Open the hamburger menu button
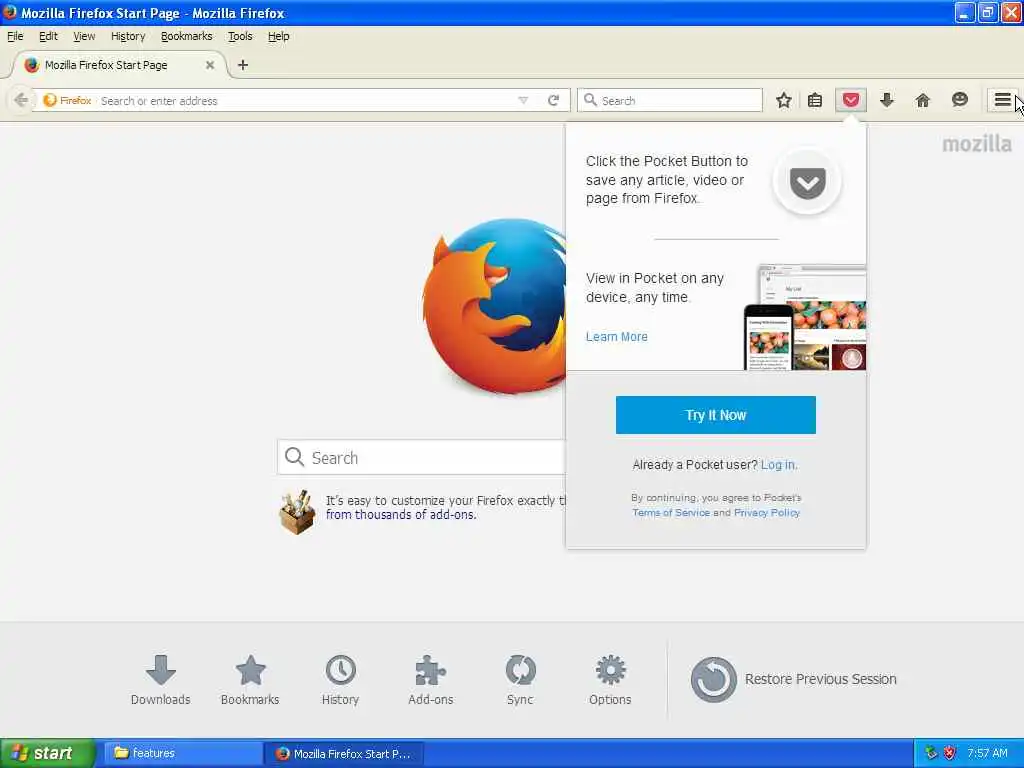Screen dimensions: 1024x768 [x=1002, y=100]
